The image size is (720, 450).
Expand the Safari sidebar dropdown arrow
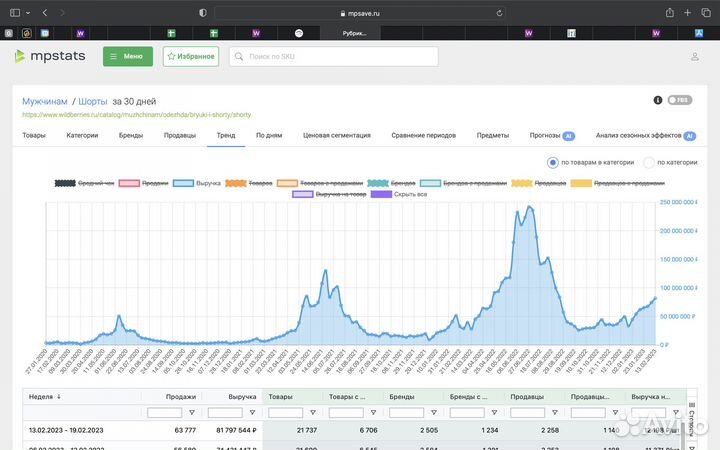[28, 13]
